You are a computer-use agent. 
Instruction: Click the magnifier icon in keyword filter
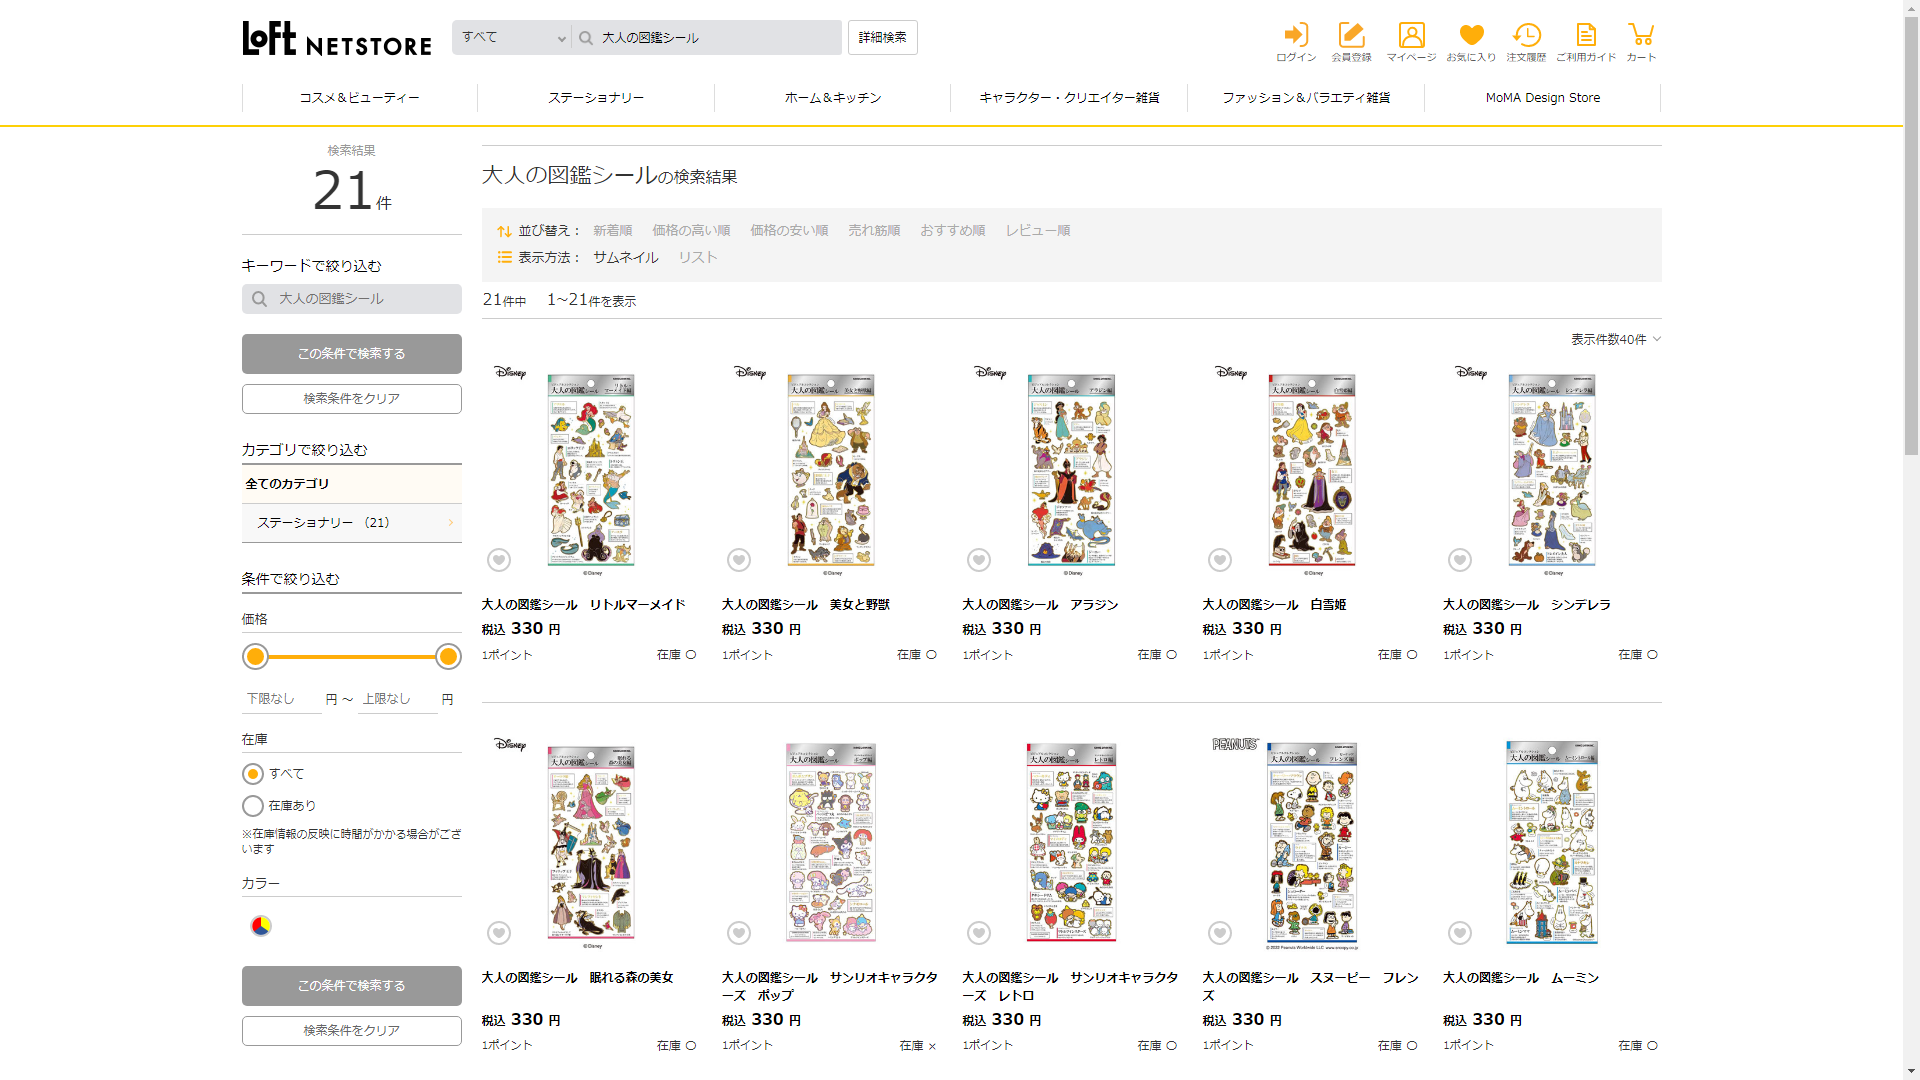pos(259,299)
